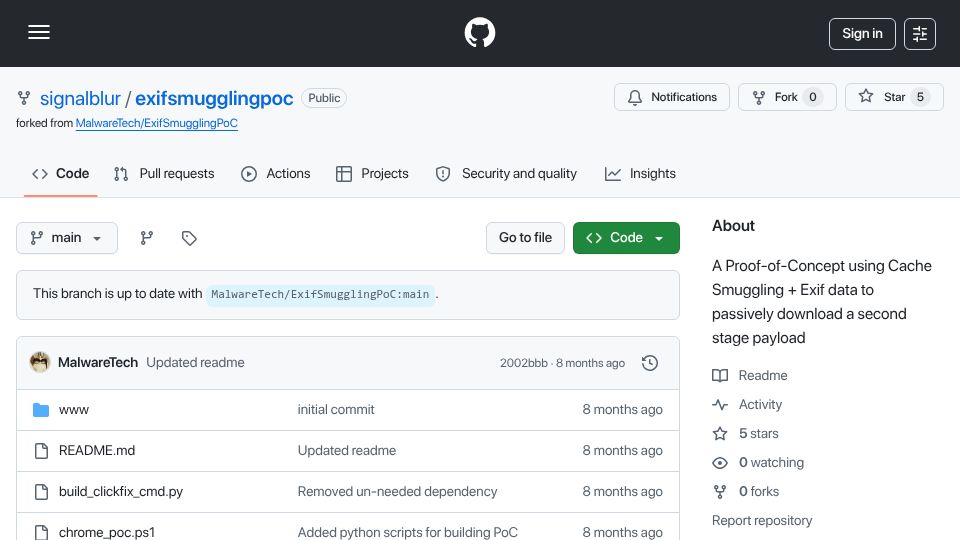Expand the green Code dropdown
The width and height of the screenshot is (960, 540).
(x=626, y=238)
